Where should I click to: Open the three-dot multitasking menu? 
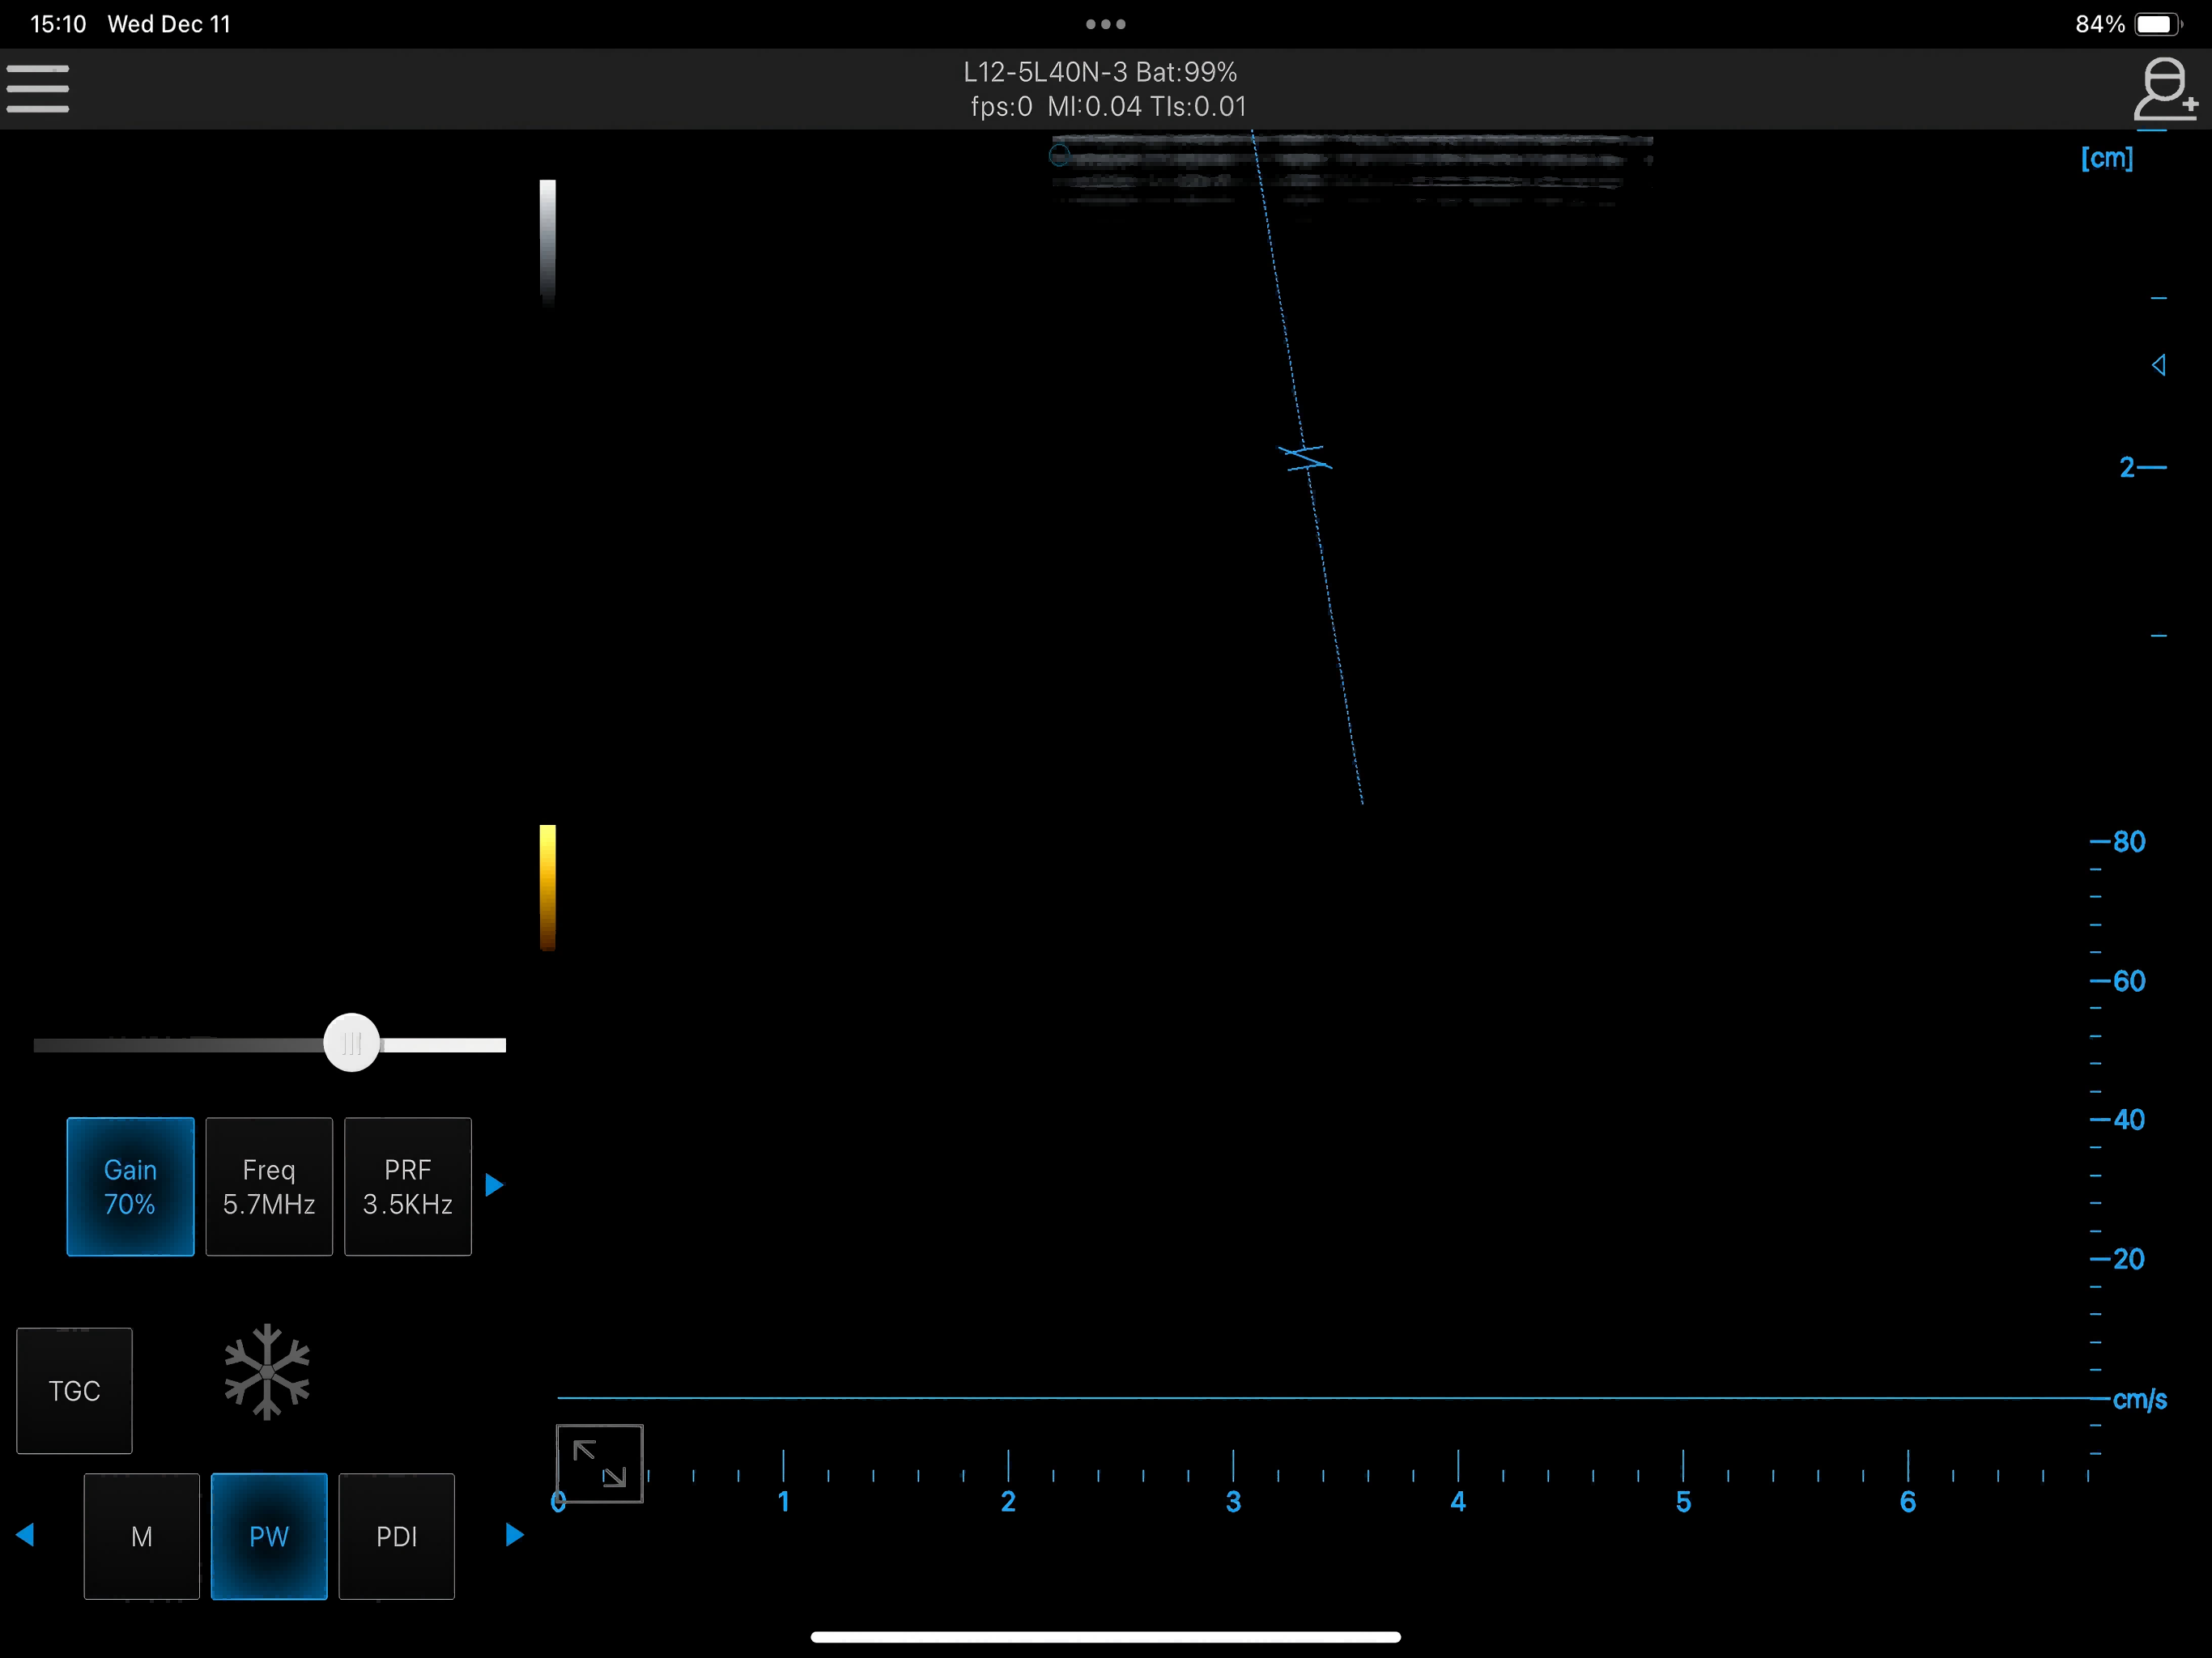tap(1105, 24)
